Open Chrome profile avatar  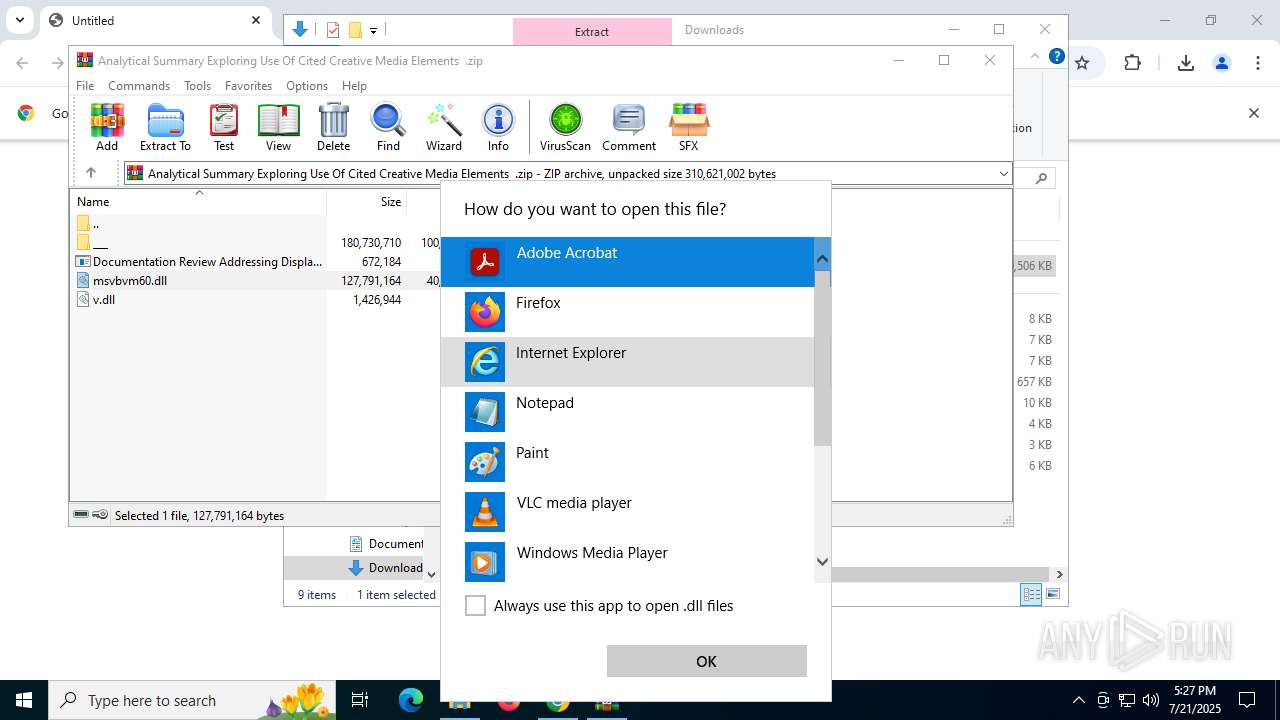coord(1222,63)
